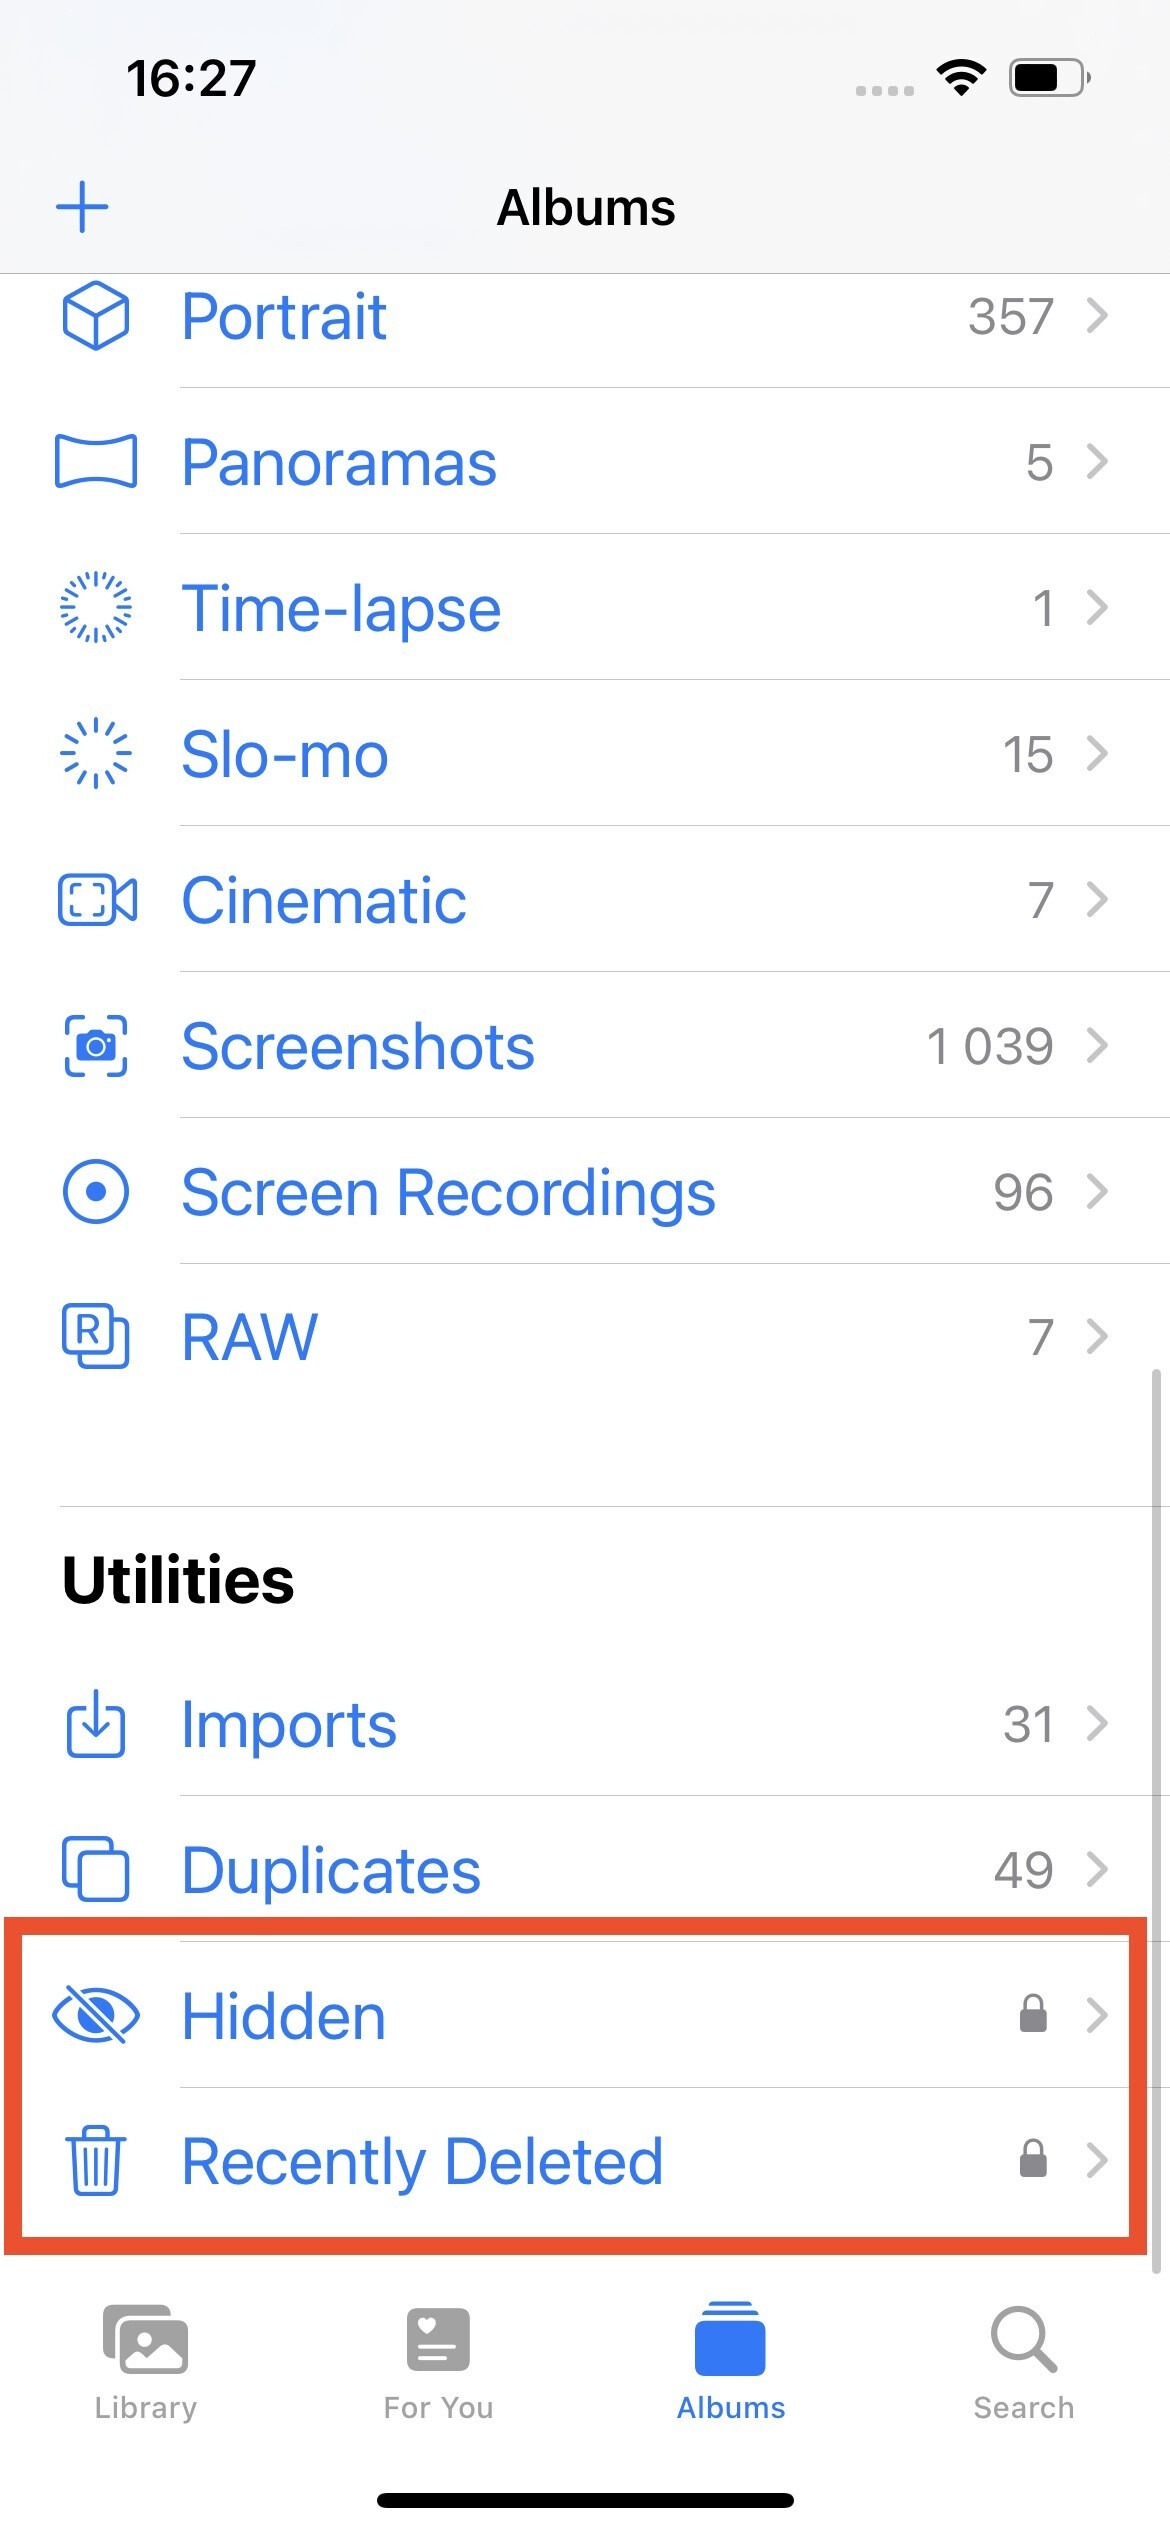Open the Search tab

[1023, 2362]
